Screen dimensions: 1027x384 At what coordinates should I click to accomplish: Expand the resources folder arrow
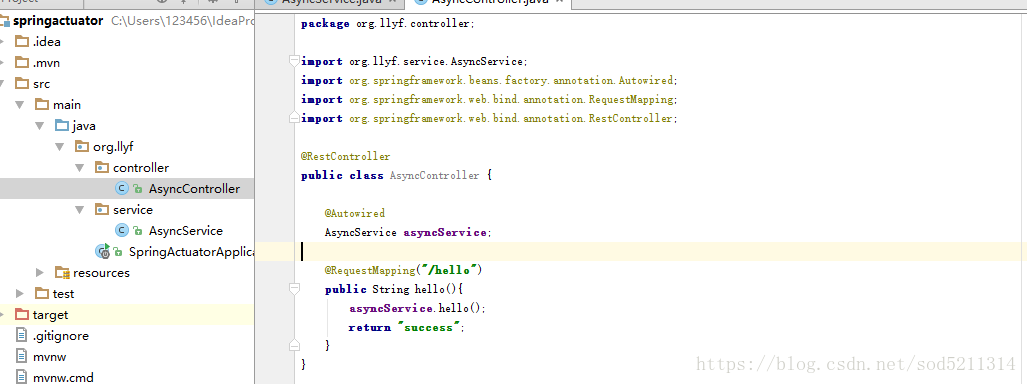point(41,273)
